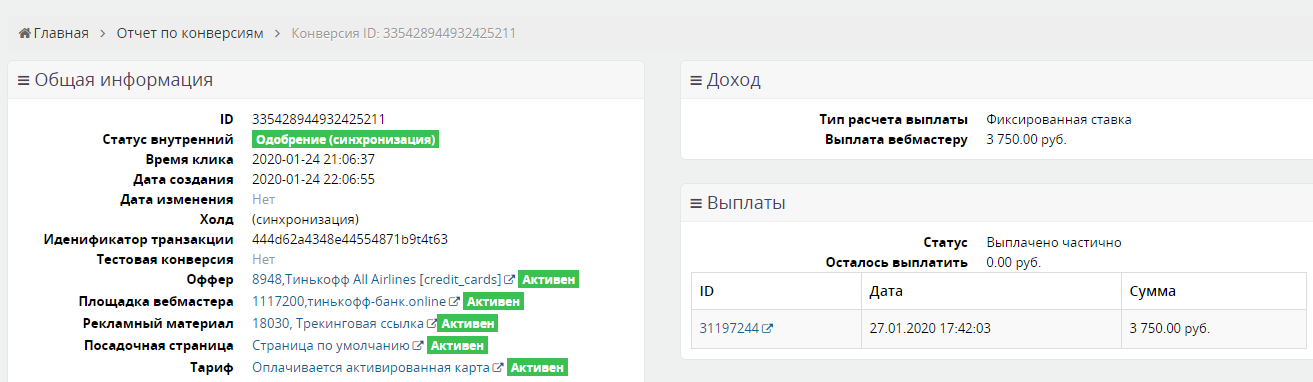This screenshot has height=382, width=1313.
Task: Click the Активен badge next to the offer
Action: click(x=549, y=280)
